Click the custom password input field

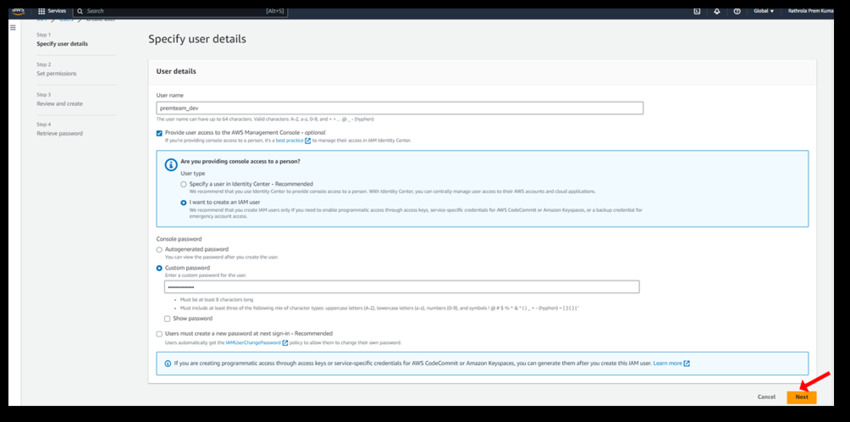coord(402,287)
